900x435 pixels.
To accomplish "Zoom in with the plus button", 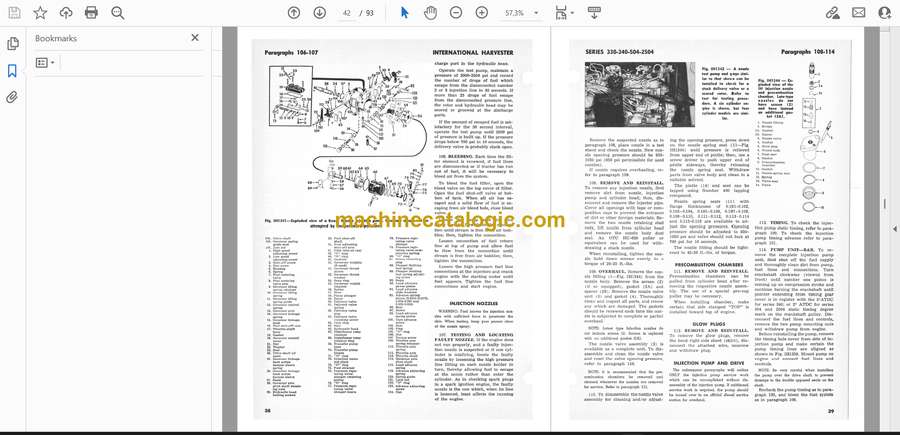I will click(482, 13).
